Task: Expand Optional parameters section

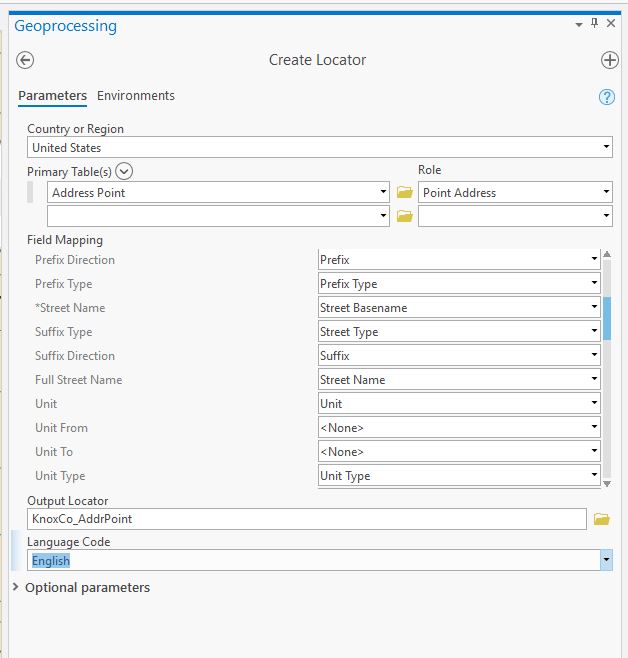Action: point(15,587)
